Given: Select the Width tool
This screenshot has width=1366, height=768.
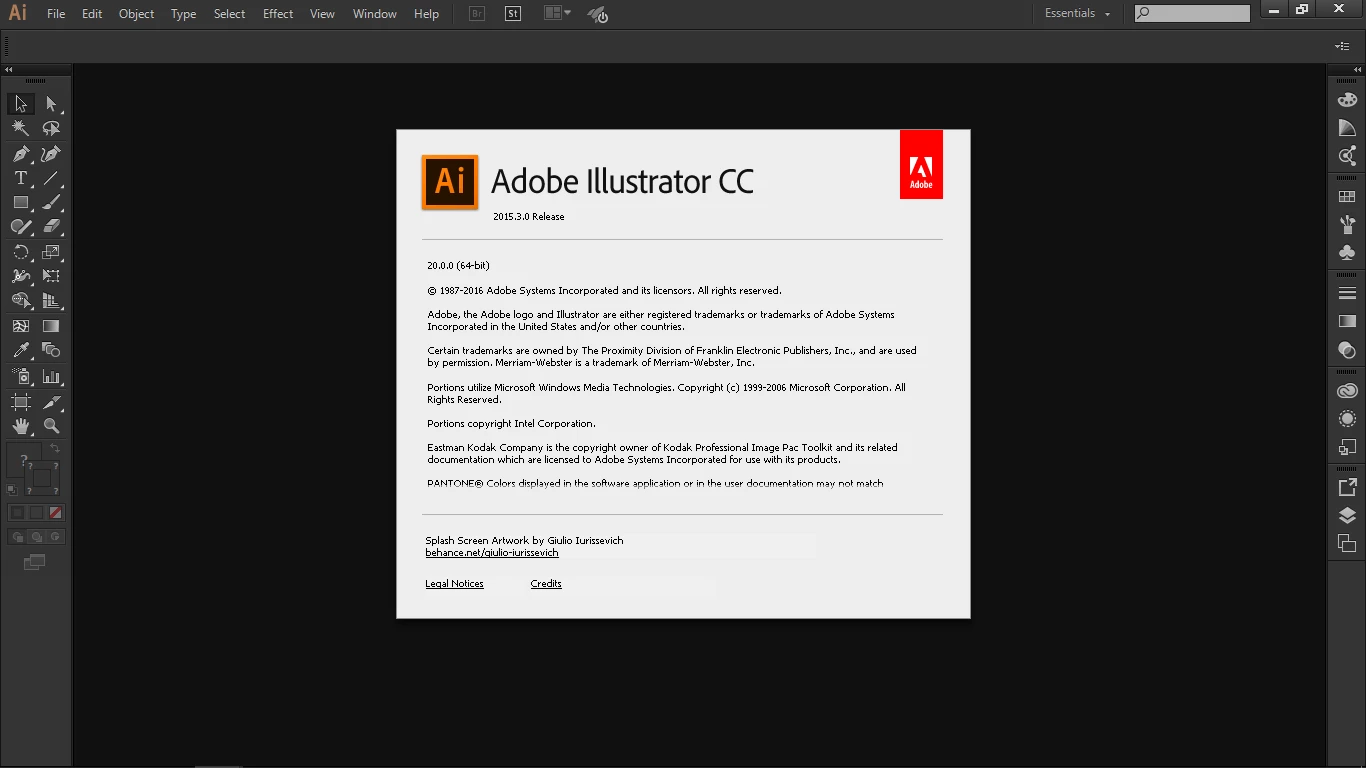Looking at the screenshot, I should (x=20, y=276).
